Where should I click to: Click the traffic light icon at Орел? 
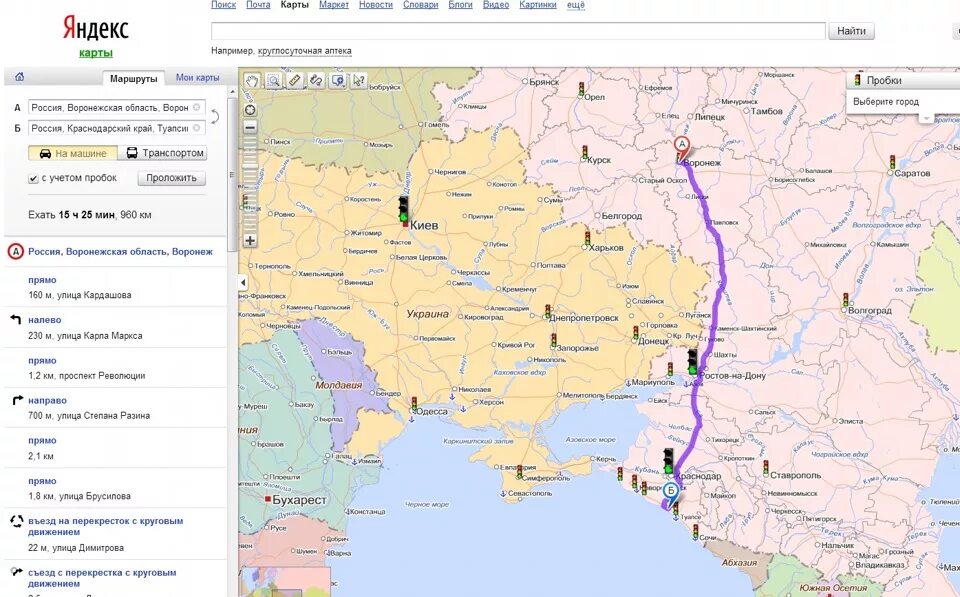pos(582,90)
